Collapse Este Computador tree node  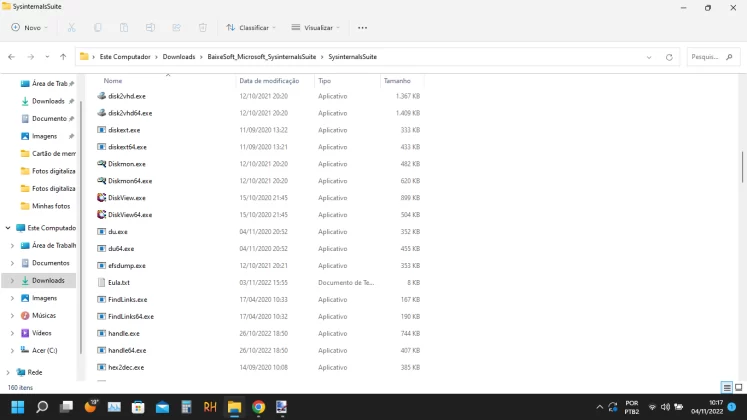8,228
